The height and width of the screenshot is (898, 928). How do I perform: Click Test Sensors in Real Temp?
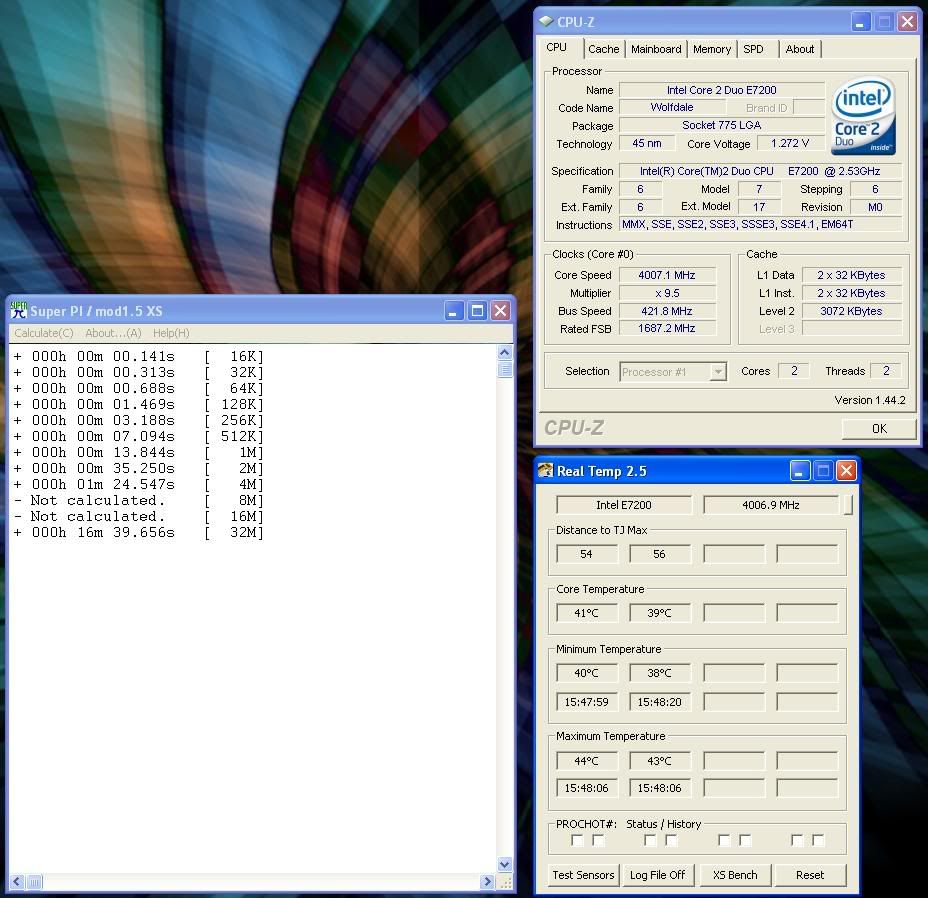click(583, 875)
